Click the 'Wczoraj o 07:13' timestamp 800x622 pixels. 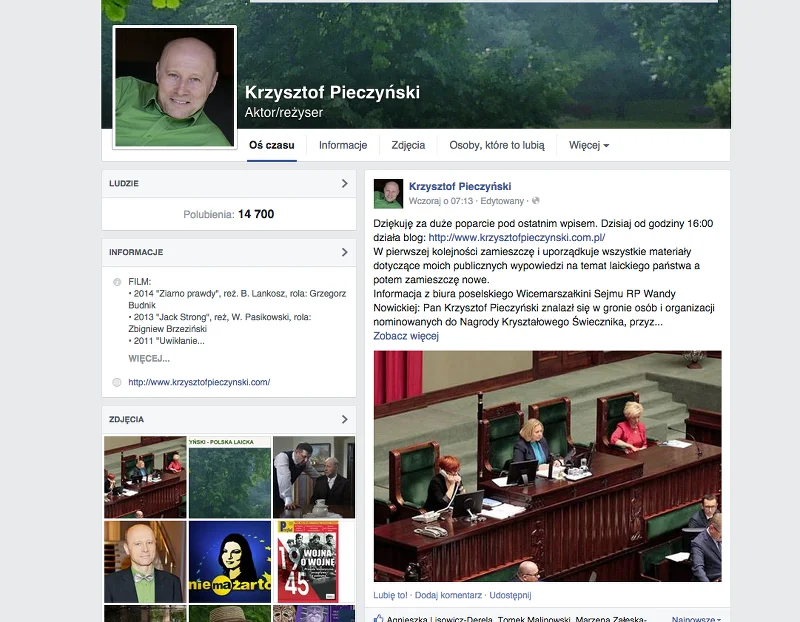point(441,201)
